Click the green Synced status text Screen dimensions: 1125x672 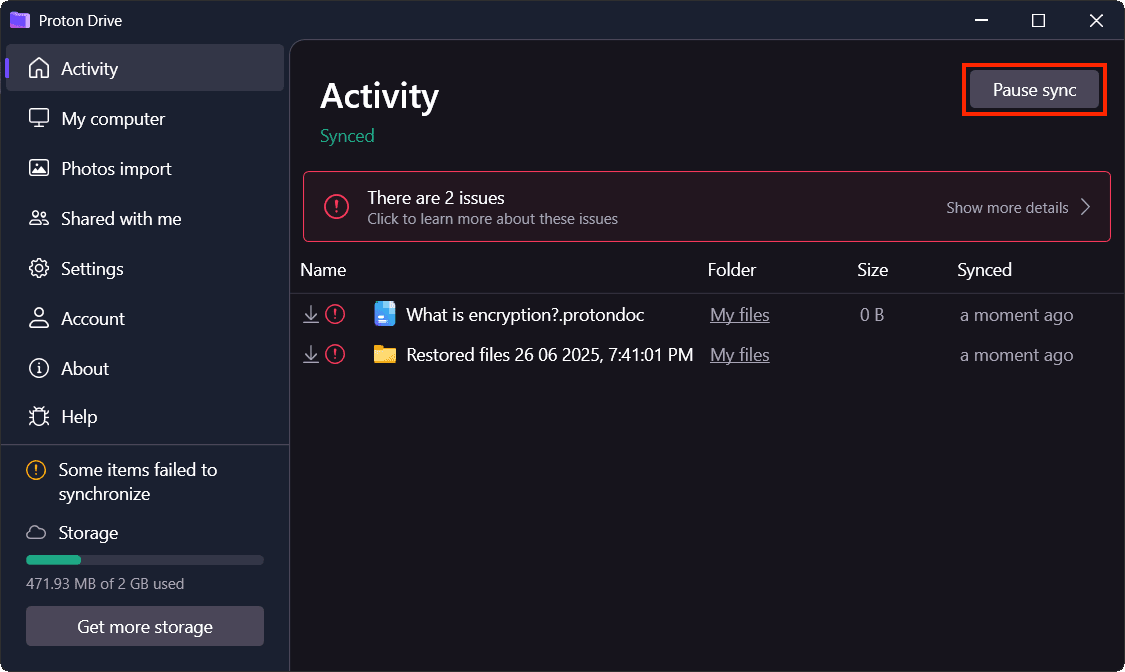347,136
